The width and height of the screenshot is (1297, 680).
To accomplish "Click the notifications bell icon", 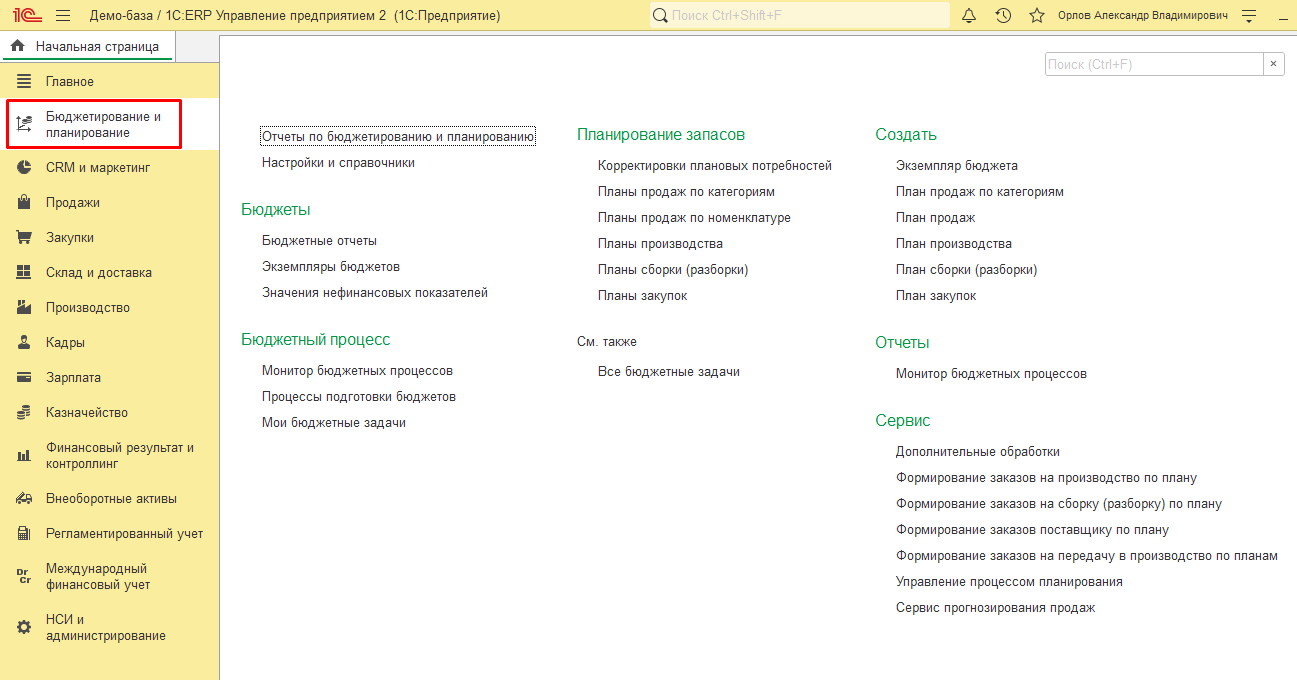I will [968, 16].
